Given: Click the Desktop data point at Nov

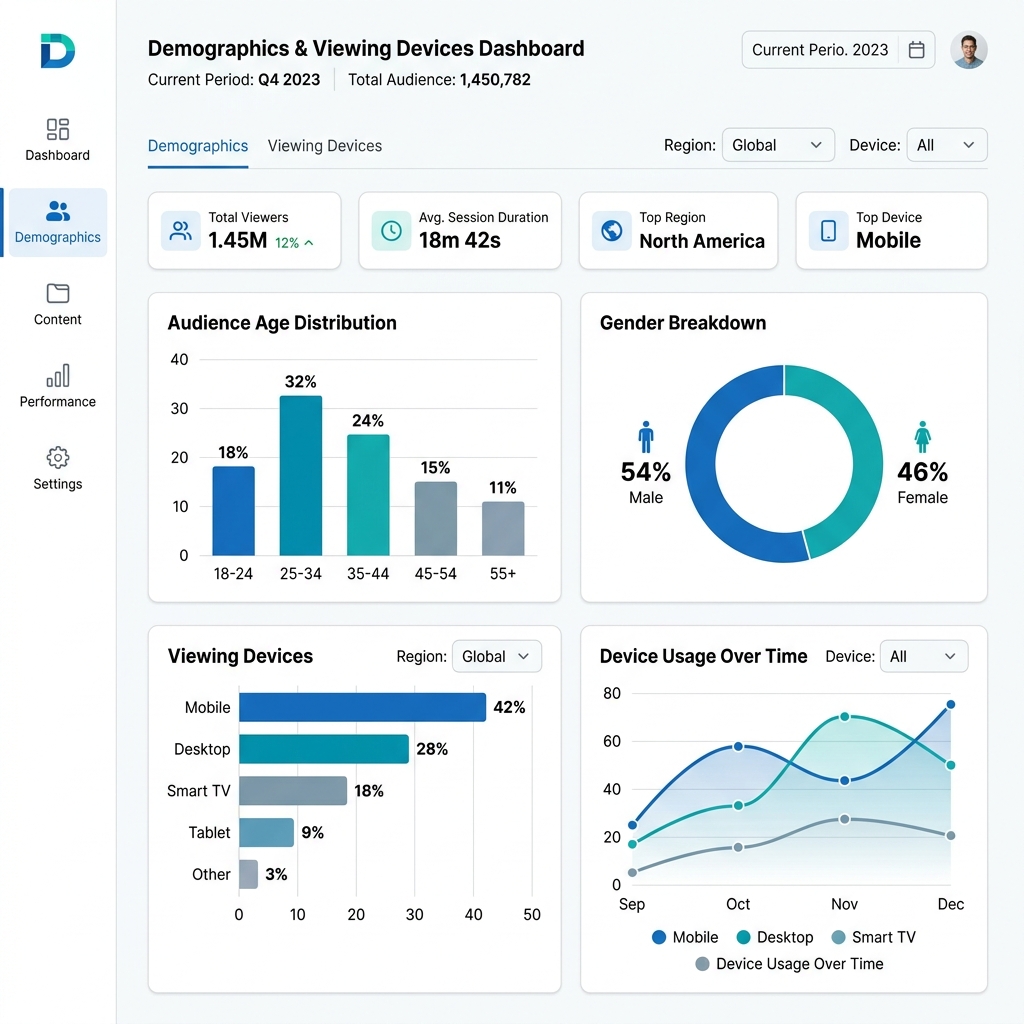Looking at the screenshot, I should [x=844, y=716].
